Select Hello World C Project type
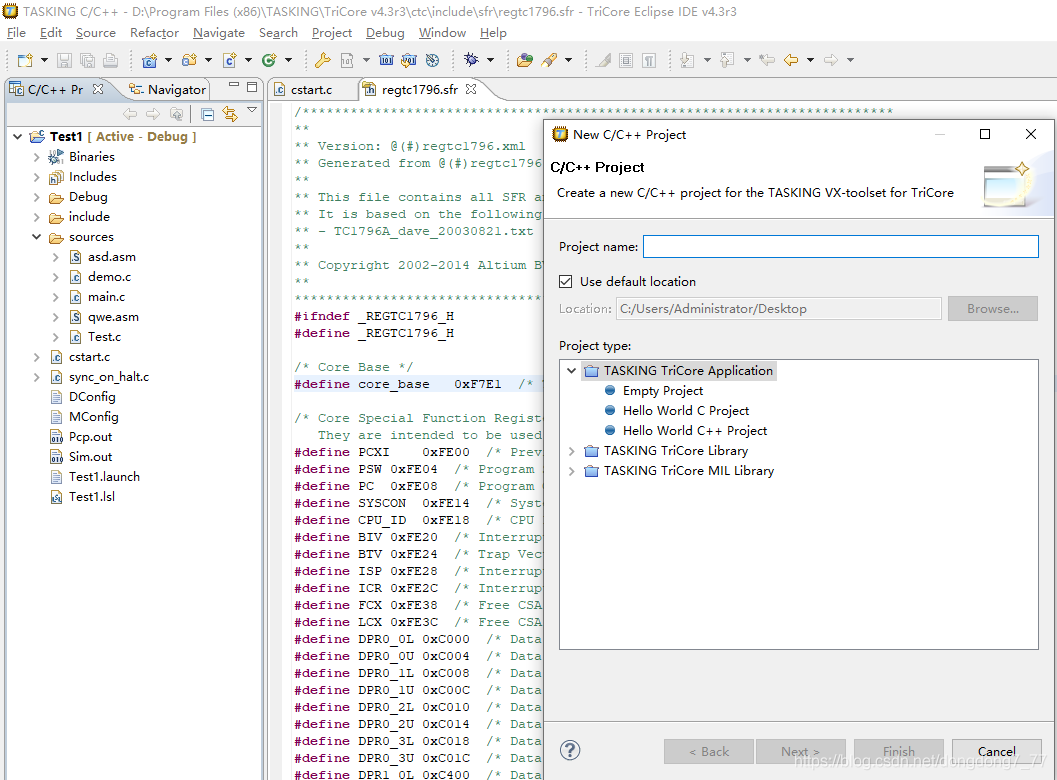1057x780 pixels. pyautogui.click(x=685, y=411)
